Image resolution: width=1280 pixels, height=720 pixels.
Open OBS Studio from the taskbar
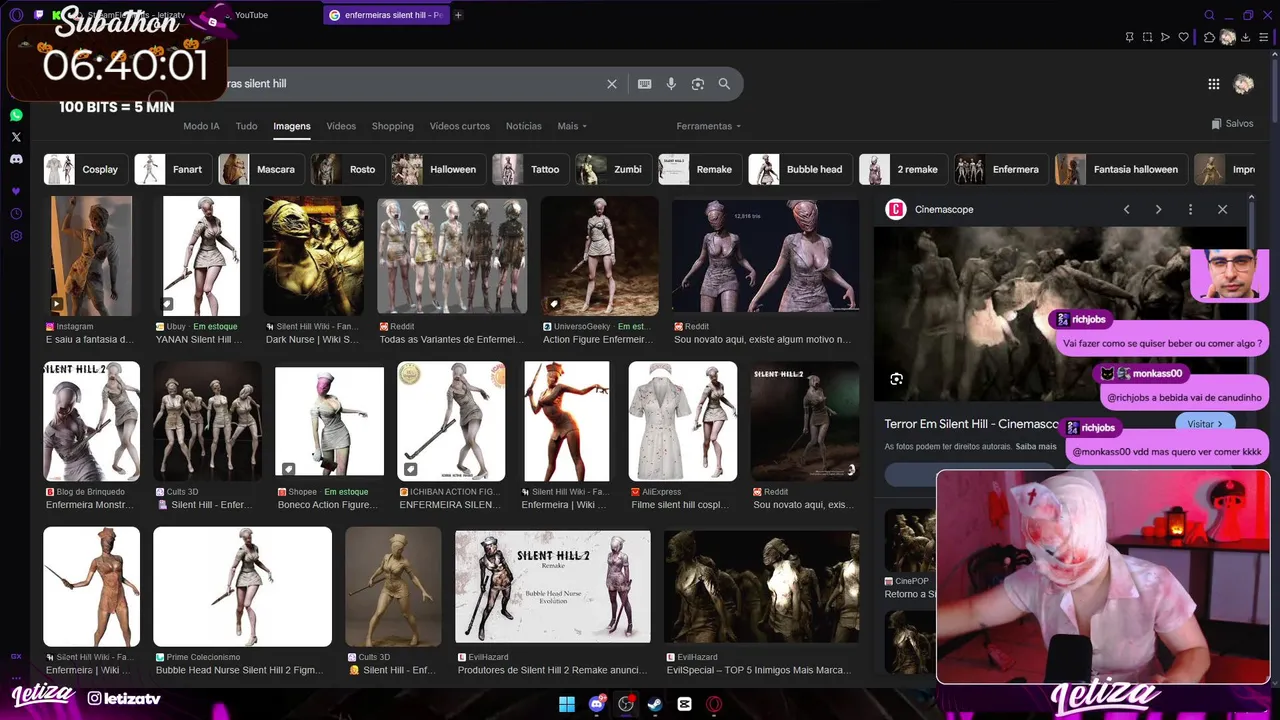626,704
